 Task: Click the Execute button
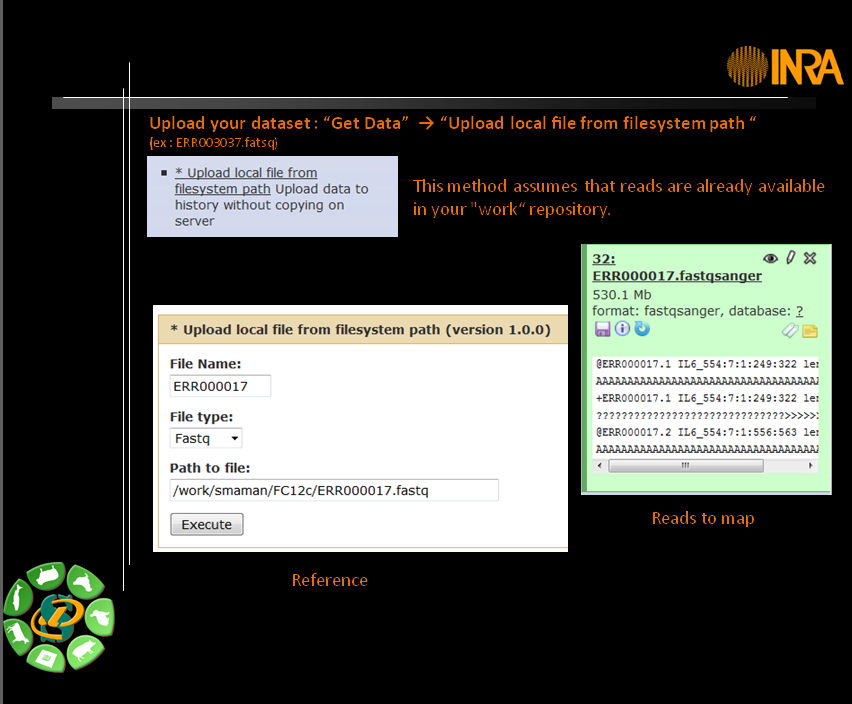pyautogui.click(x=206, y=524)
